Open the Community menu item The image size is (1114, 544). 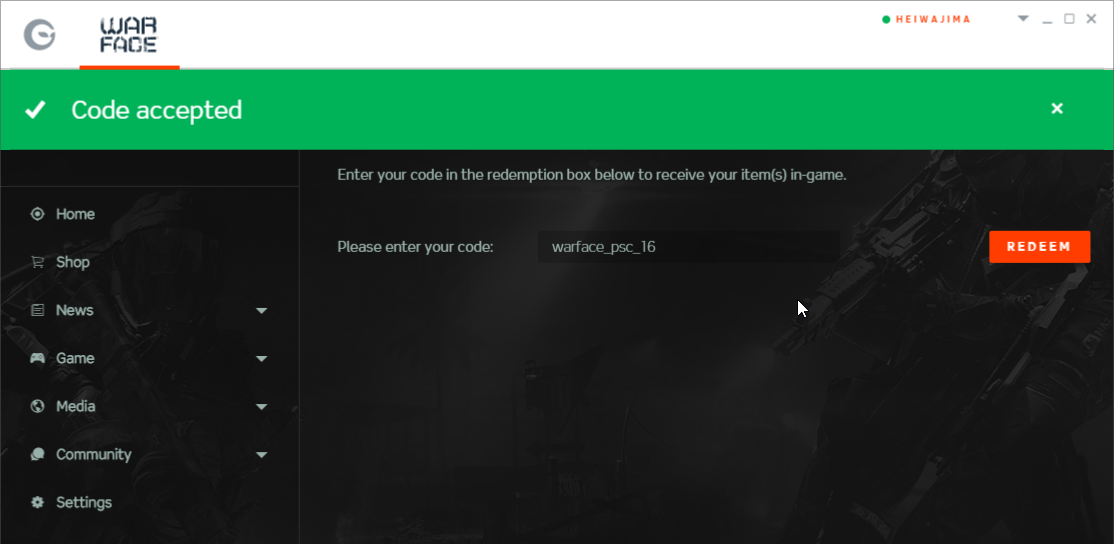tap(94, 455)
